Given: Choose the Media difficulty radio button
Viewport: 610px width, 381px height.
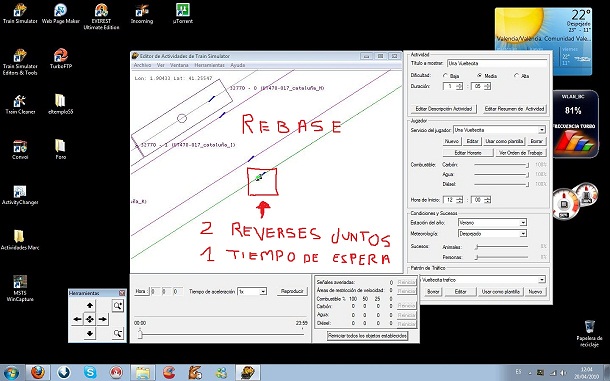Looking at the screenshot, I should [x=480, y=76].
